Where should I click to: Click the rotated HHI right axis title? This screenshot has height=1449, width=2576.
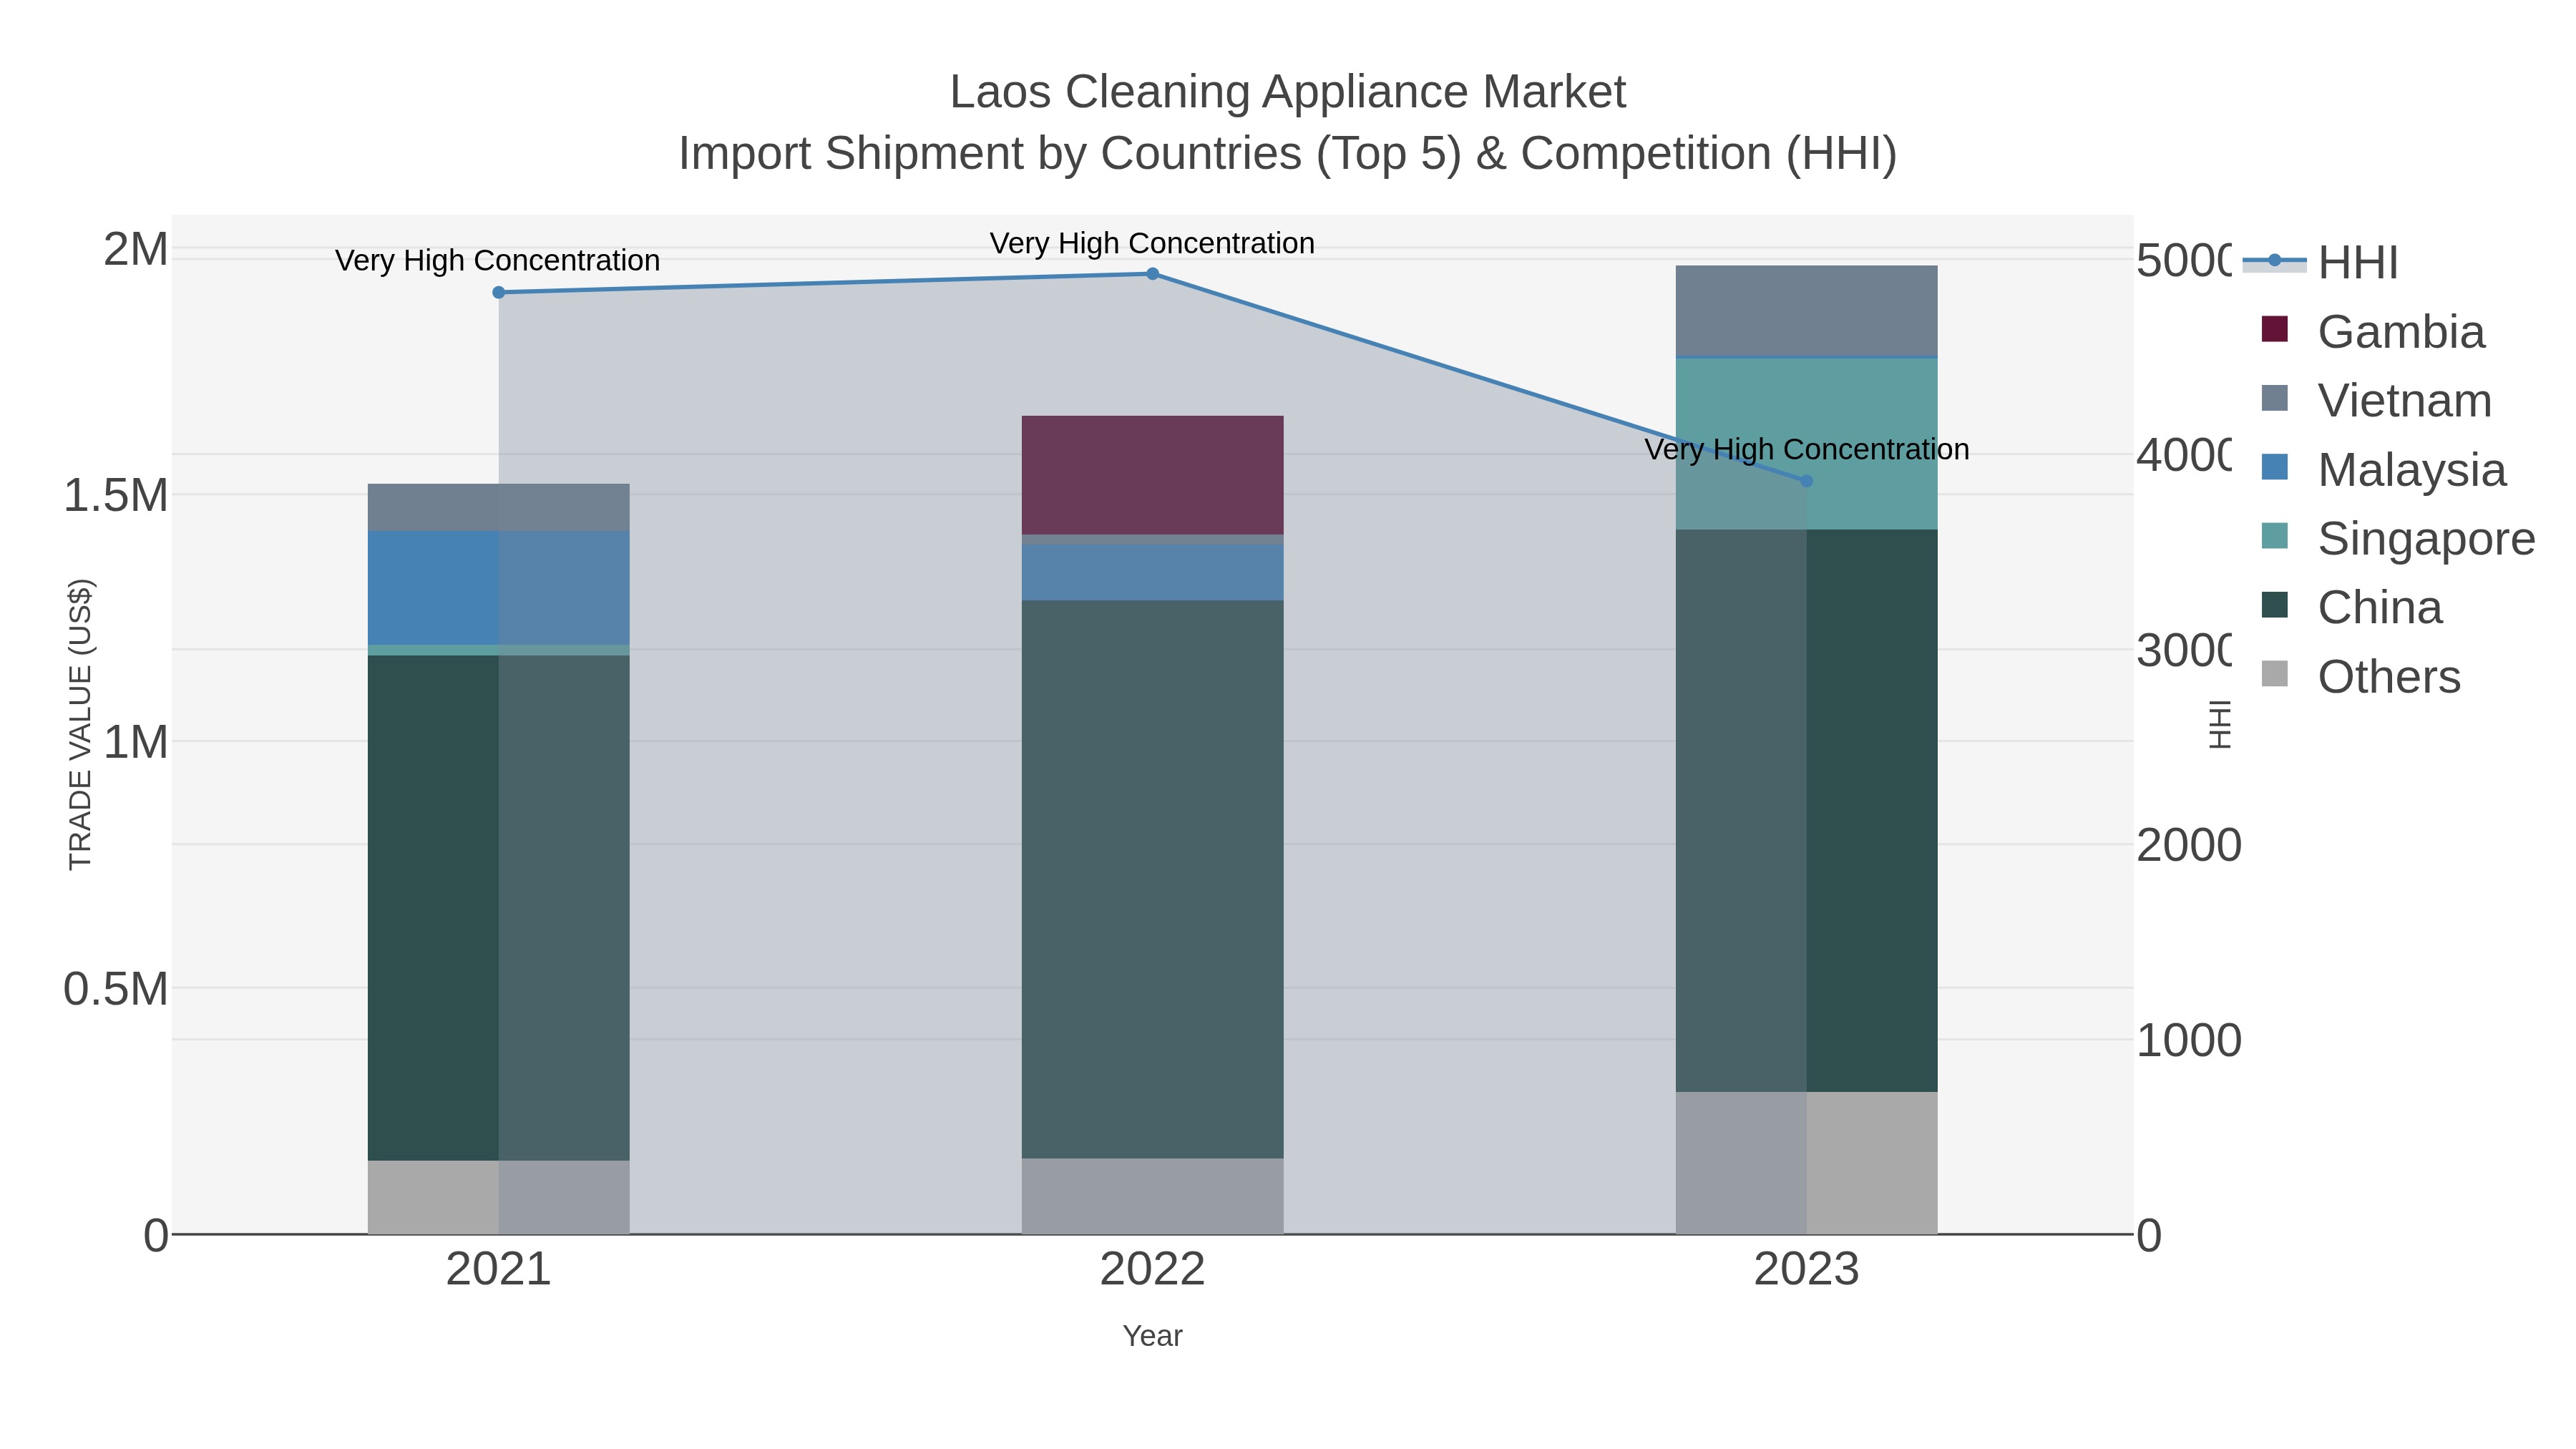click(2219, 724)
